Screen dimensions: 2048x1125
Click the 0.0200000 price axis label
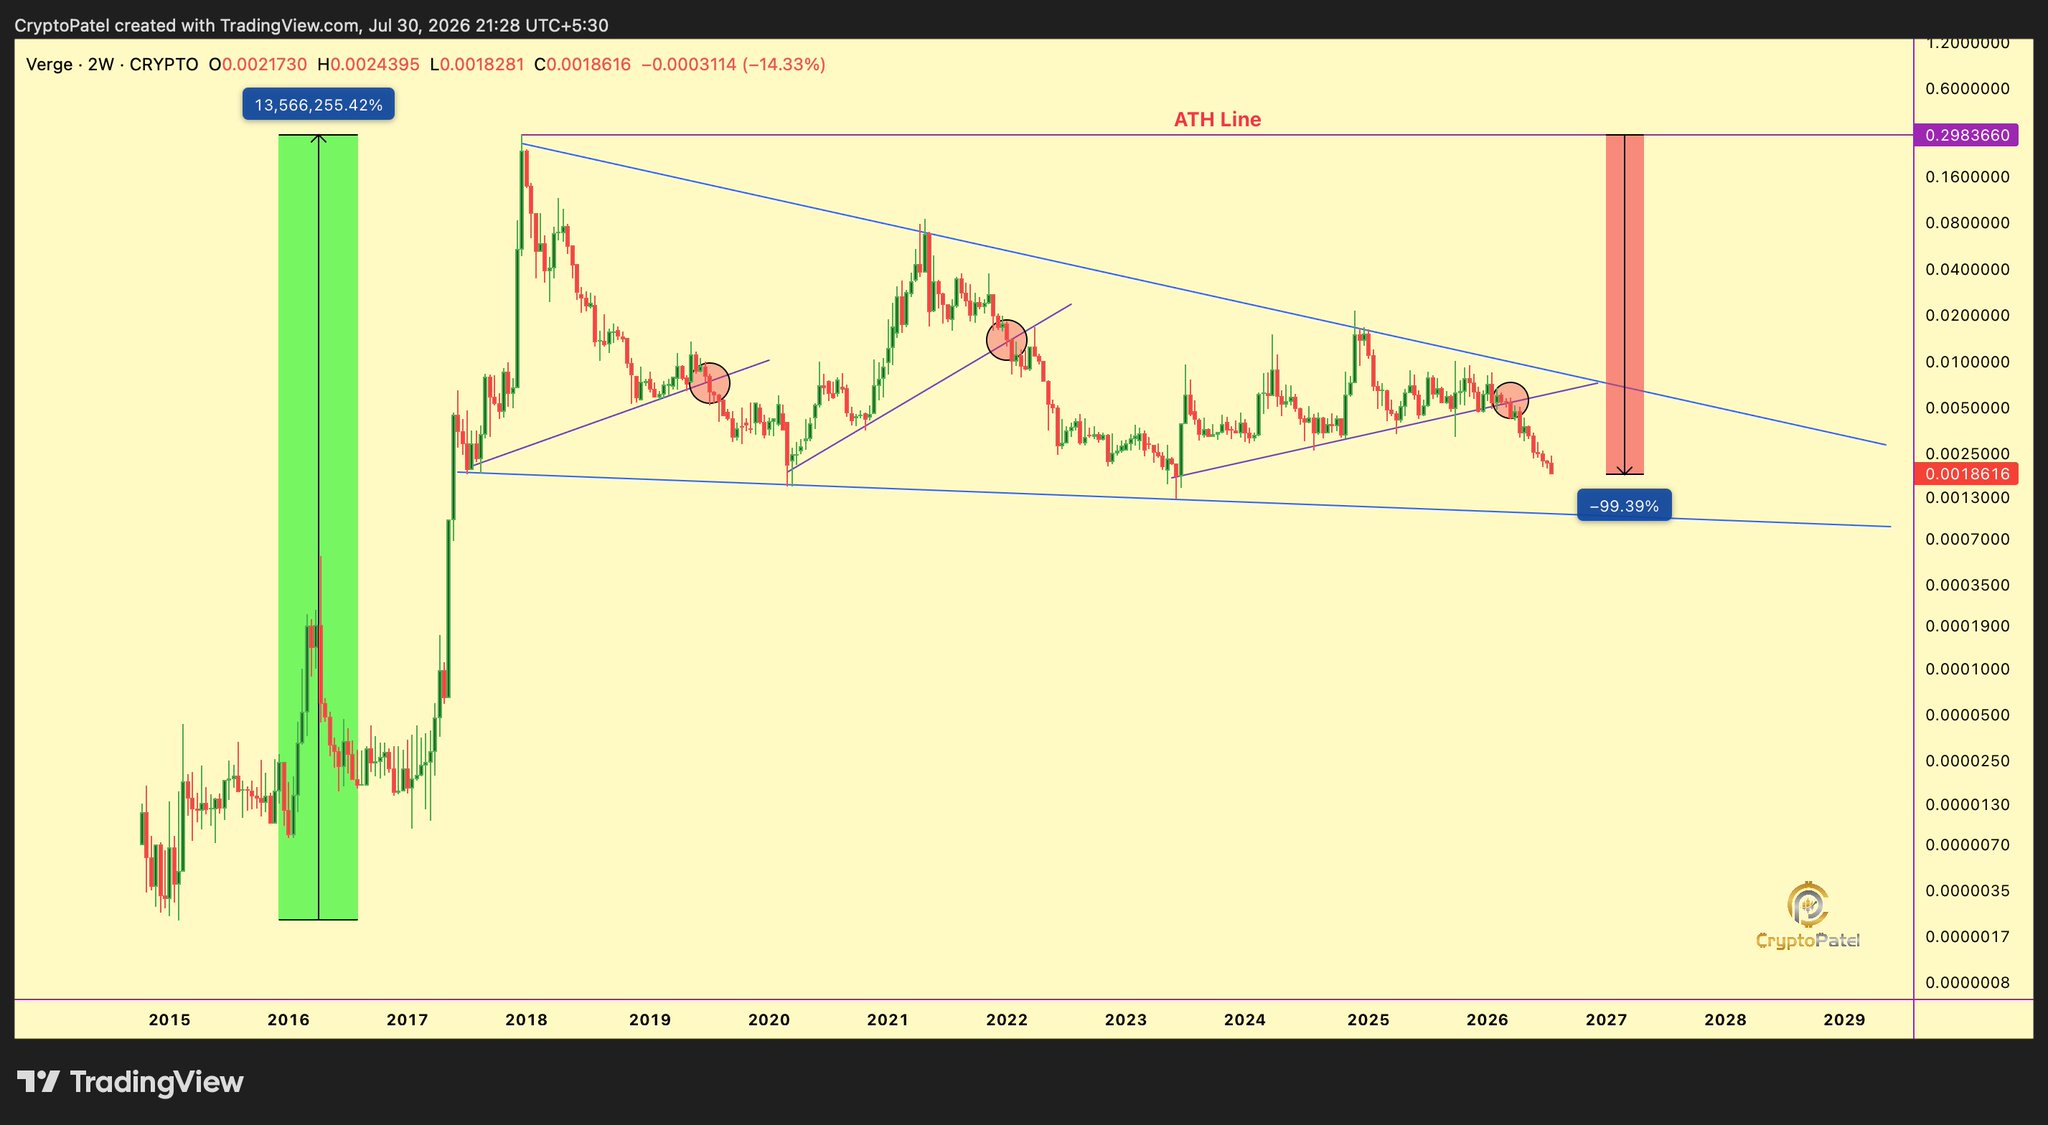pos(1967,316)
